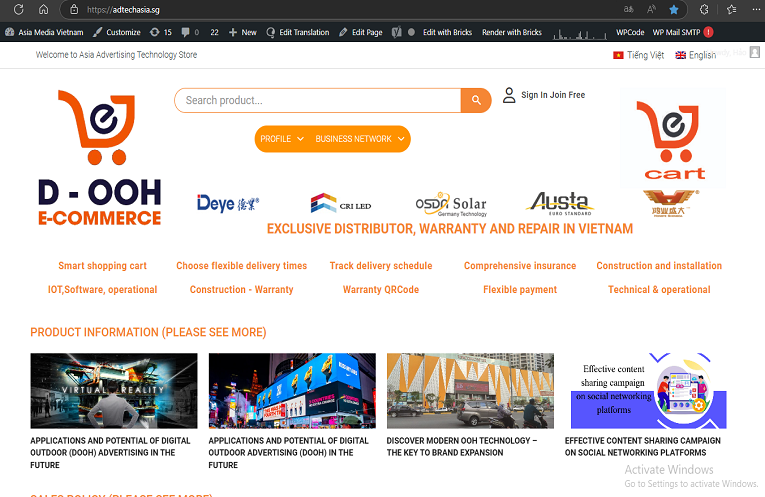Open the New menu in admin bar
This screenshot has width=765, height=497.
pyautogui.click(x=242, y=32)
